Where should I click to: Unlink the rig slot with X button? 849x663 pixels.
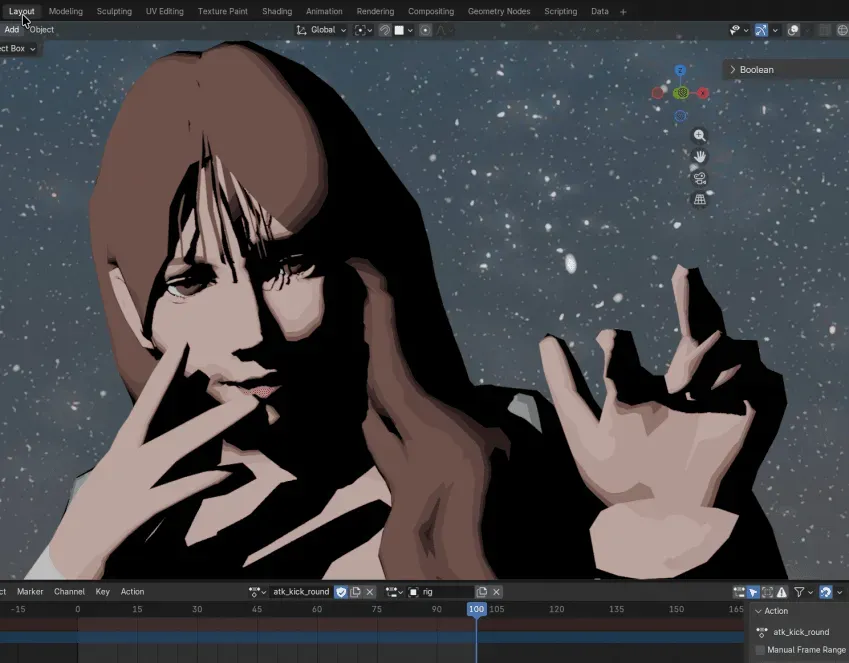point(496,592)
